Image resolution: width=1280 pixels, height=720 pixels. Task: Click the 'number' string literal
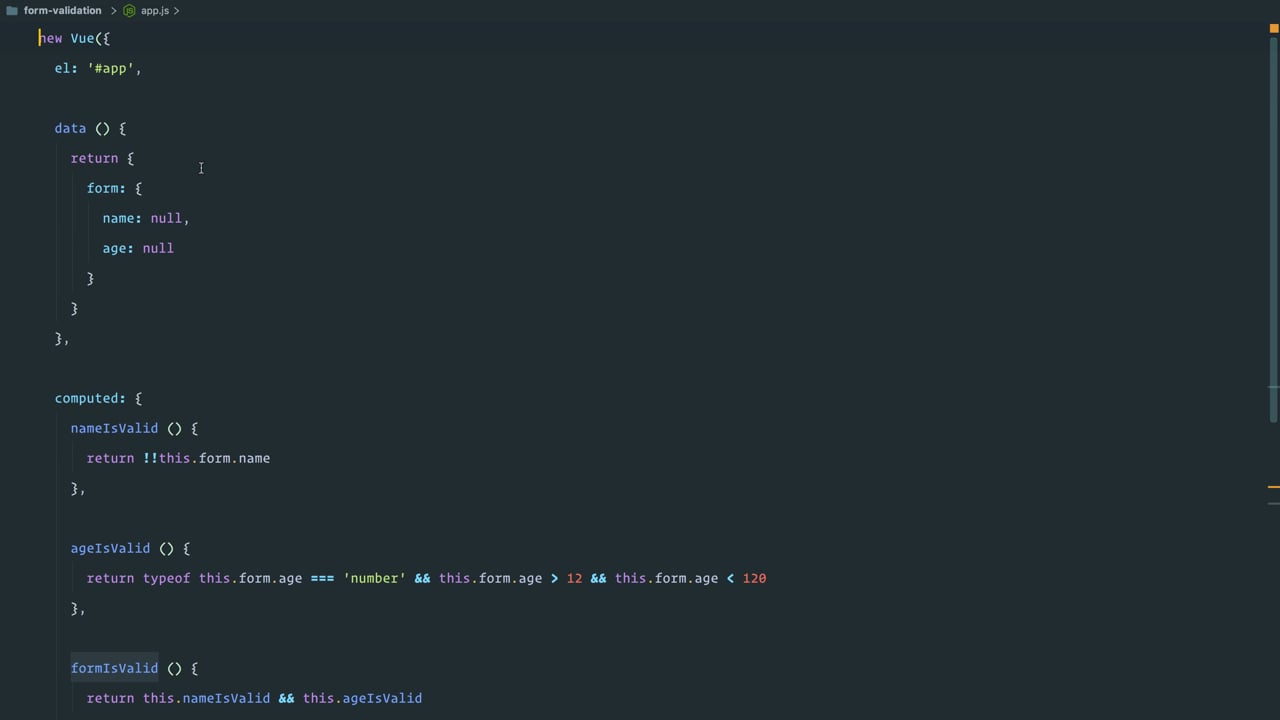(x=374, y=578)
